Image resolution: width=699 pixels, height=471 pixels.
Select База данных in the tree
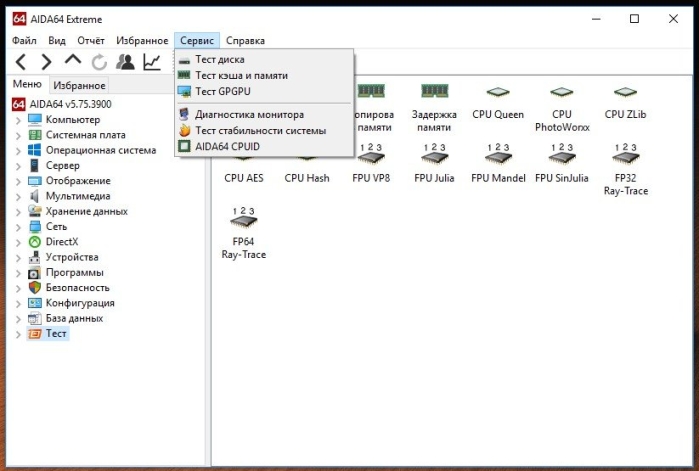[x=66, y=318]
